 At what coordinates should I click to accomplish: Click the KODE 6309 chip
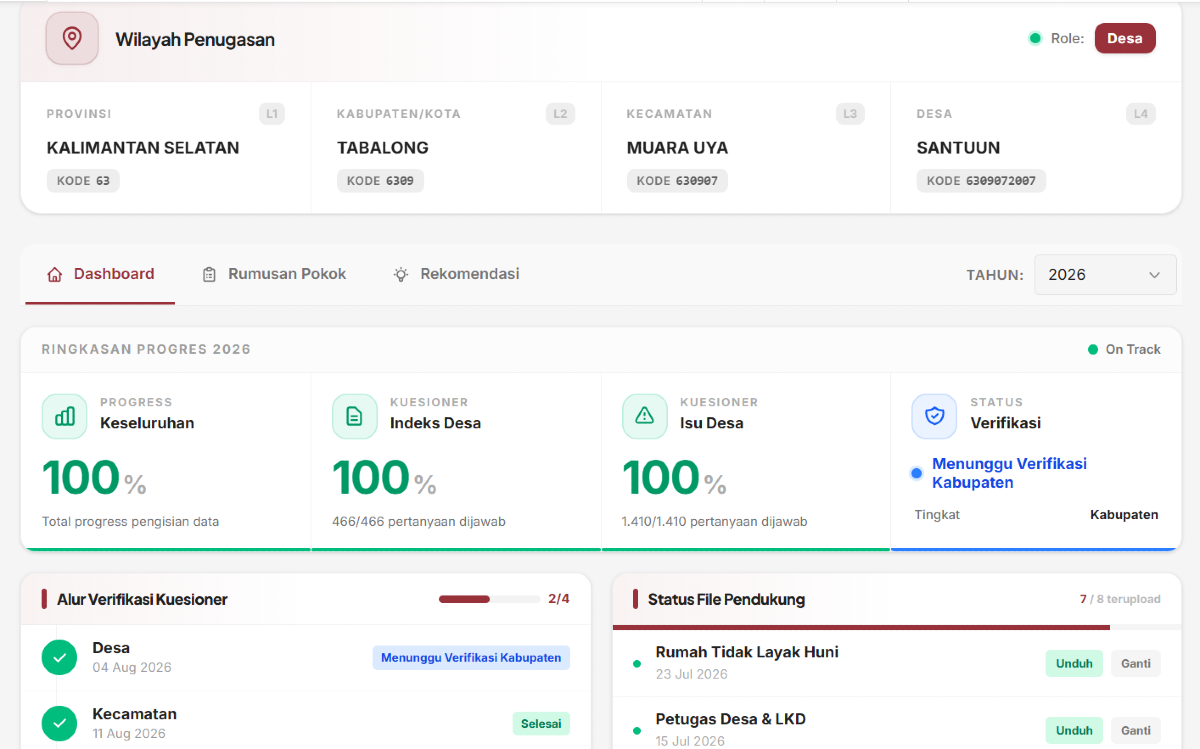point(381,181)
